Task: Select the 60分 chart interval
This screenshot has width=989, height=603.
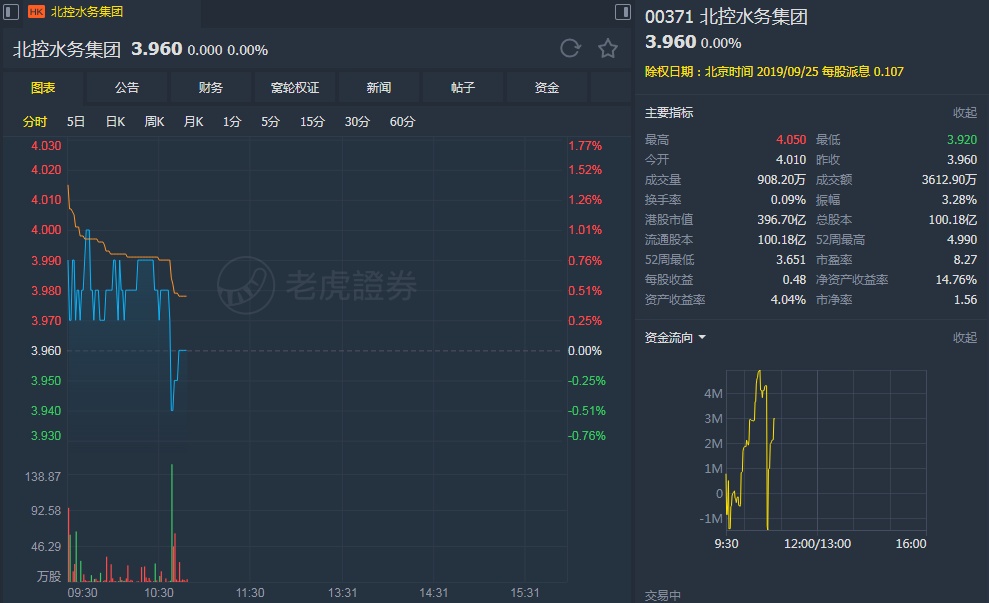Action: 402,122
